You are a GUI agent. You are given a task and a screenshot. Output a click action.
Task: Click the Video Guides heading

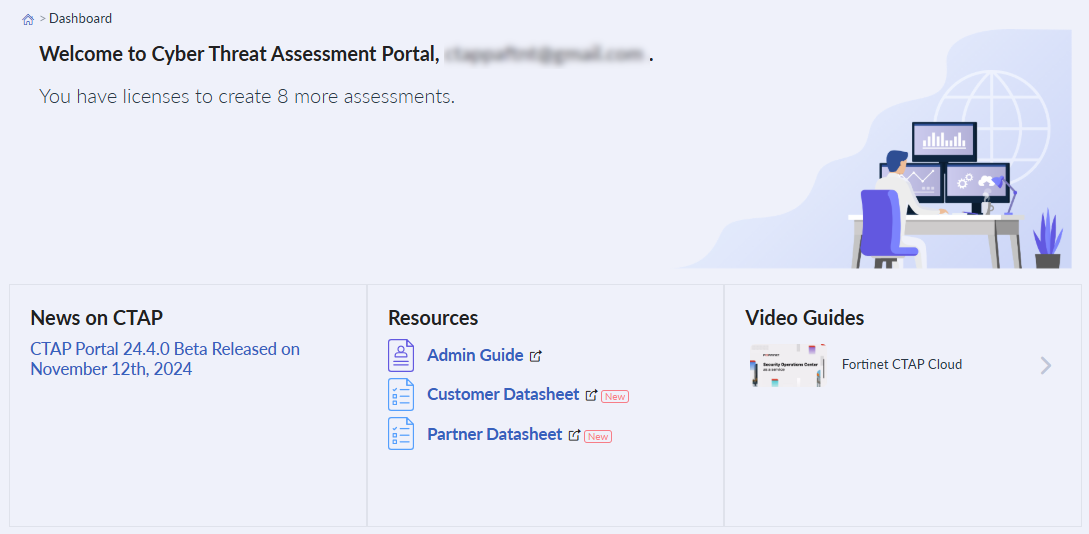804,318
